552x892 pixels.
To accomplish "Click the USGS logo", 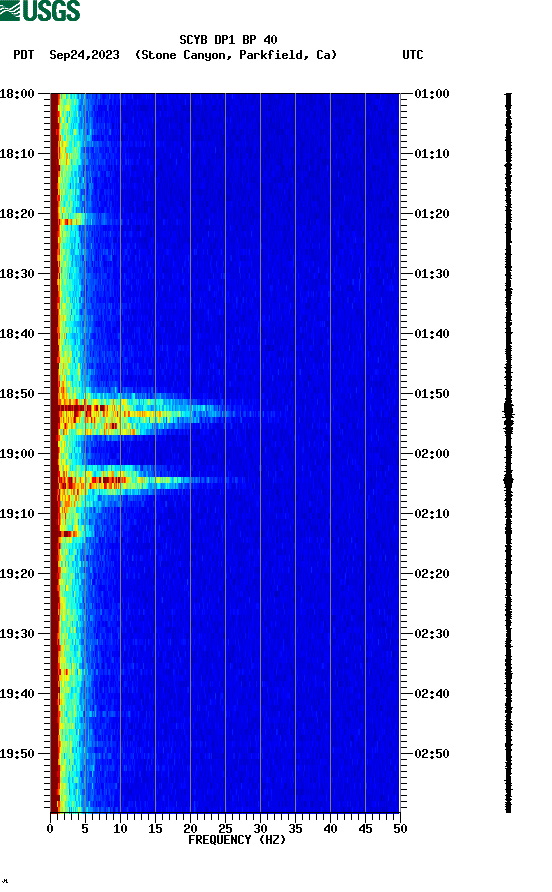I will (40, 11).
